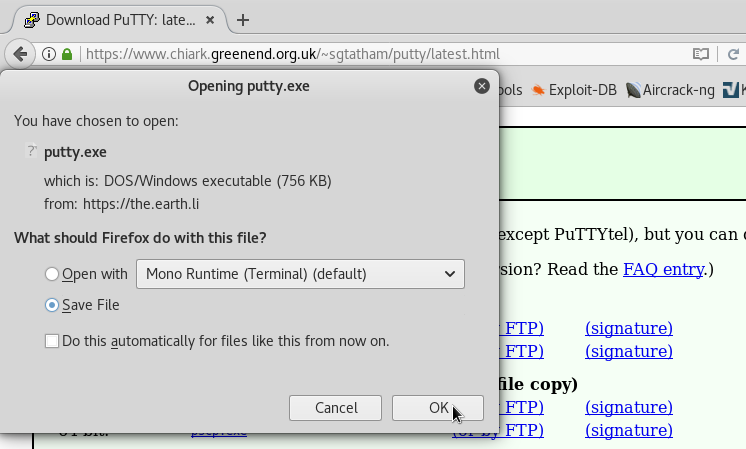This screenshot has height=449, width=746.
Task: Reload the page with the refresh icon
Action: (733, 54)
